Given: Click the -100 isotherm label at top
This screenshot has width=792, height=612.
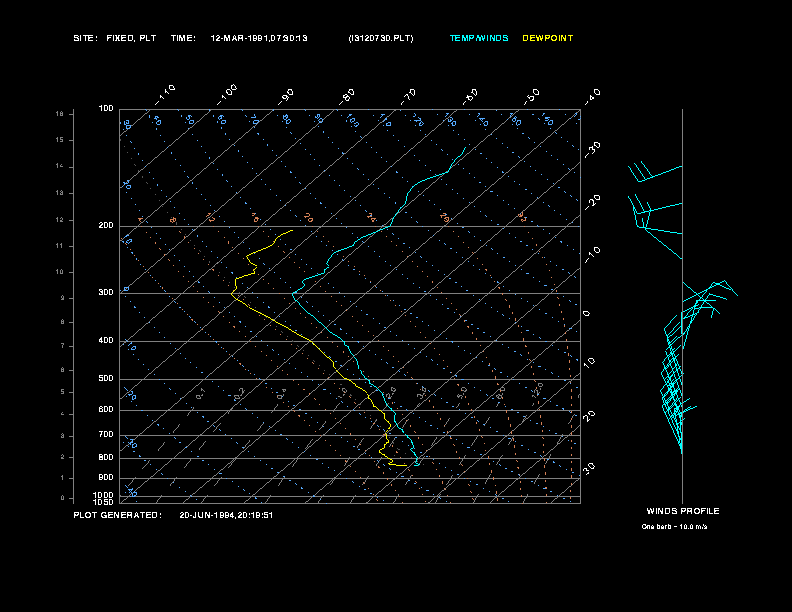Looking at the screenshot, I should pyautogui.click(x=227, y=95).
